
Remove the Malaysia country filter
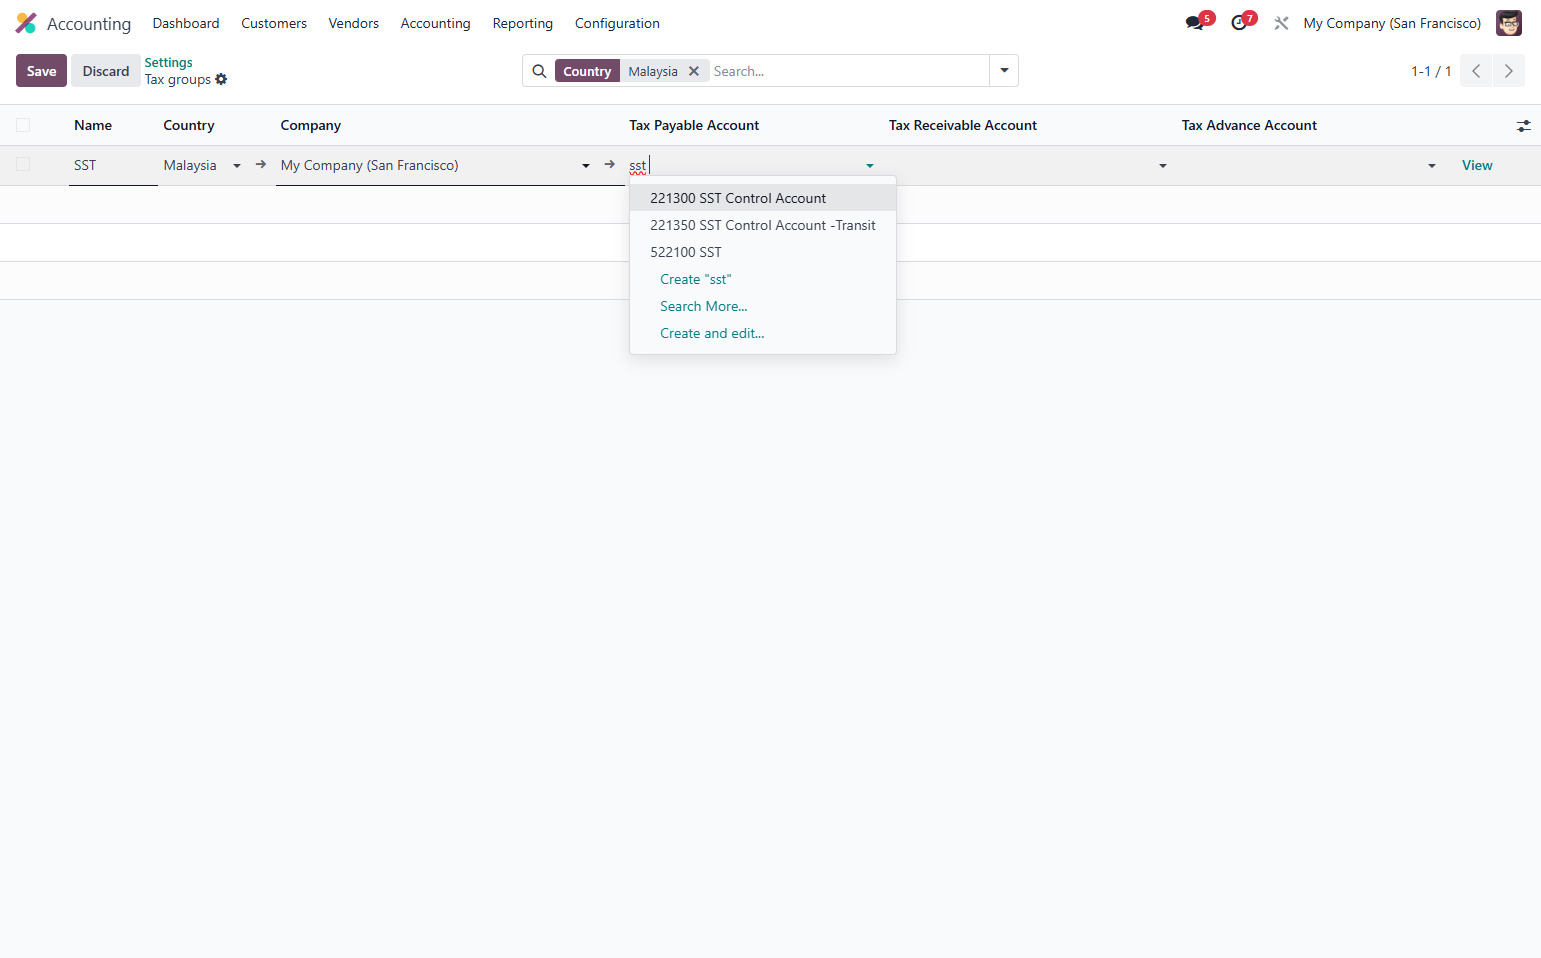point(693,71)
